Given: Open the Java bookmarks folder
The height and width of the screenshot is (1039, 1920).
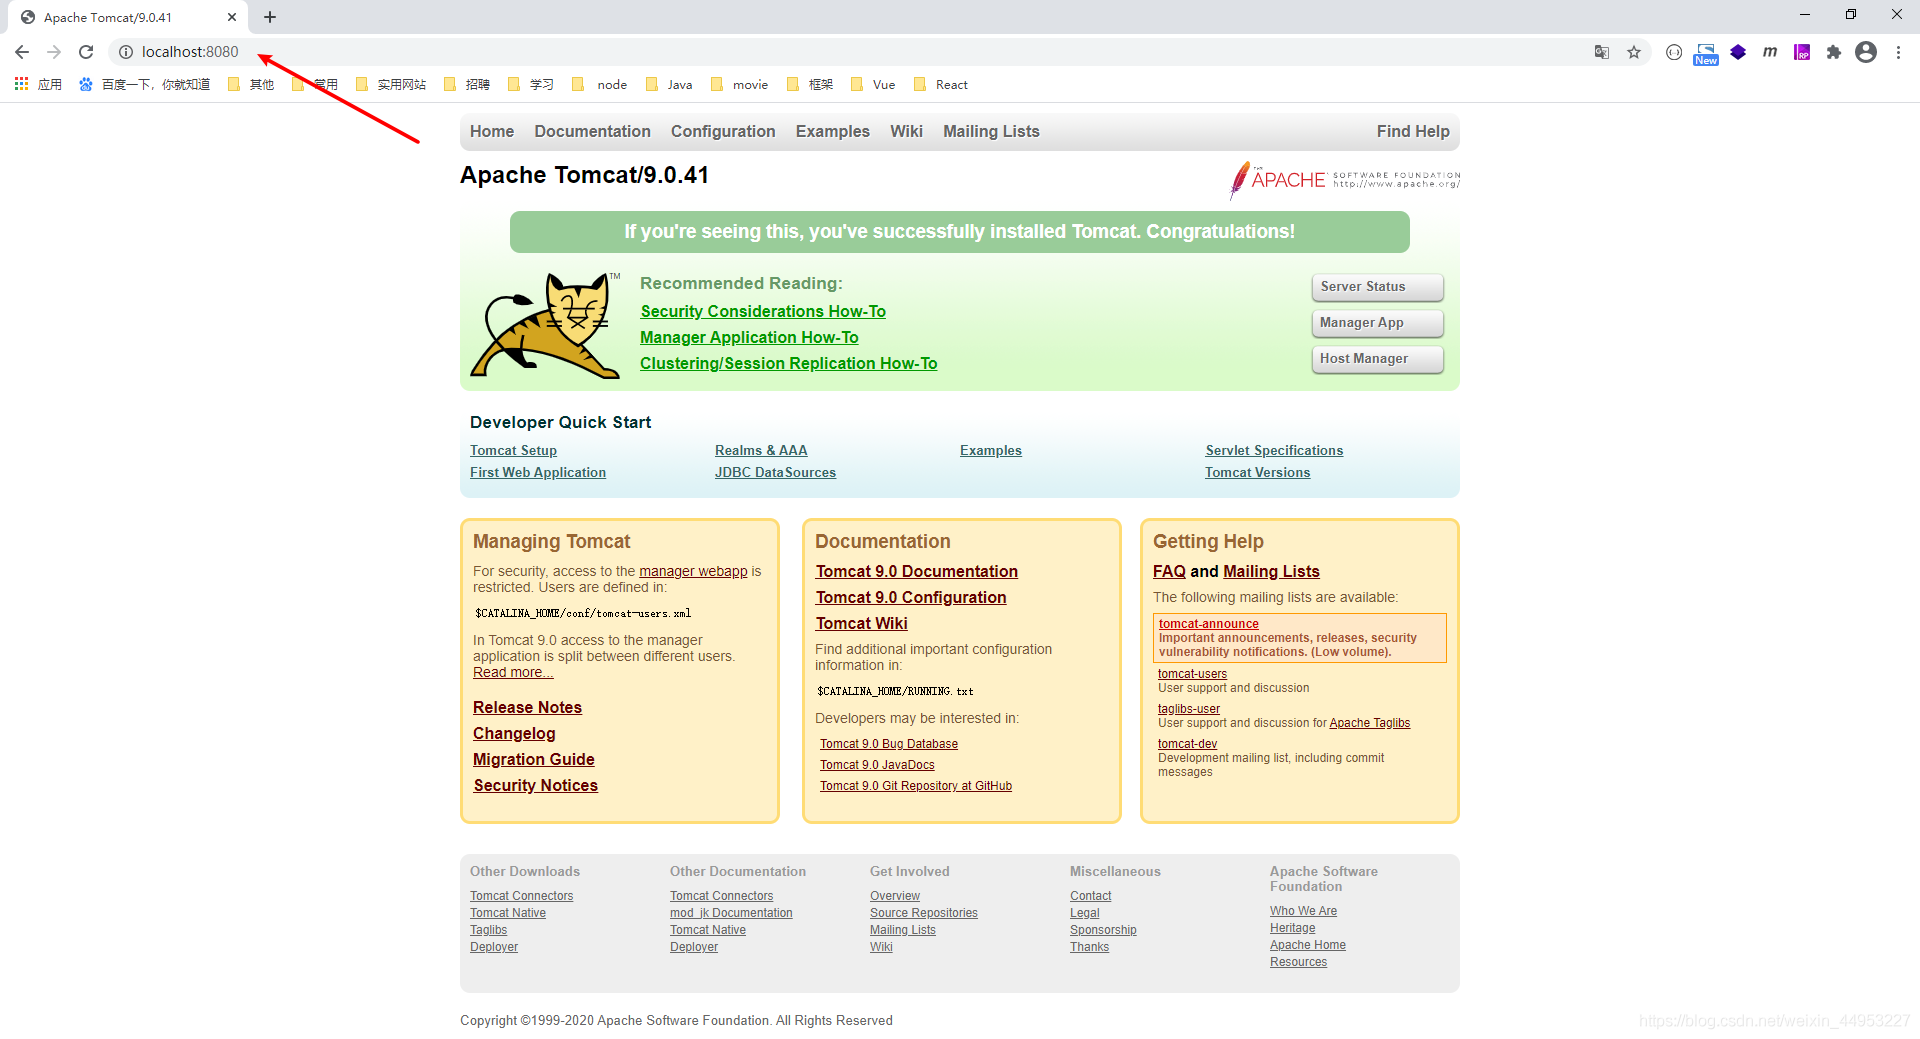Looking at the screenshot, I should pos(670,85).
